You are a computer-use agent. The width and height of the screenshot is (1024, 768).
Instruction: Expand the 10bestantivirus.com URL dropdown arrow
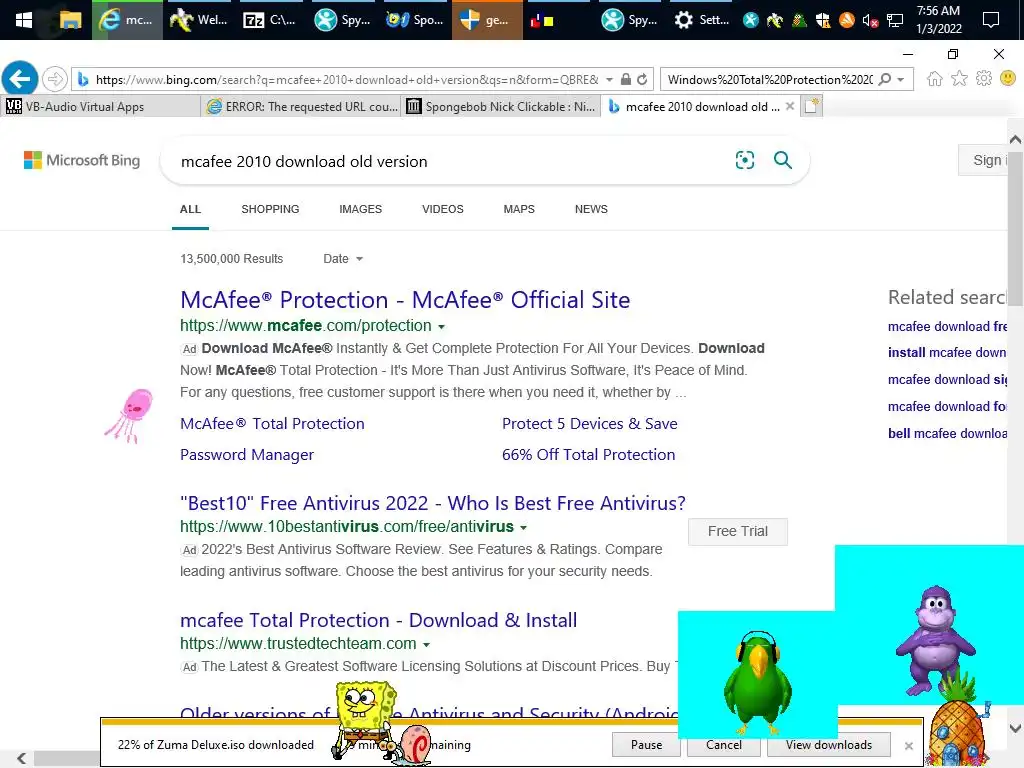(523, 527)
